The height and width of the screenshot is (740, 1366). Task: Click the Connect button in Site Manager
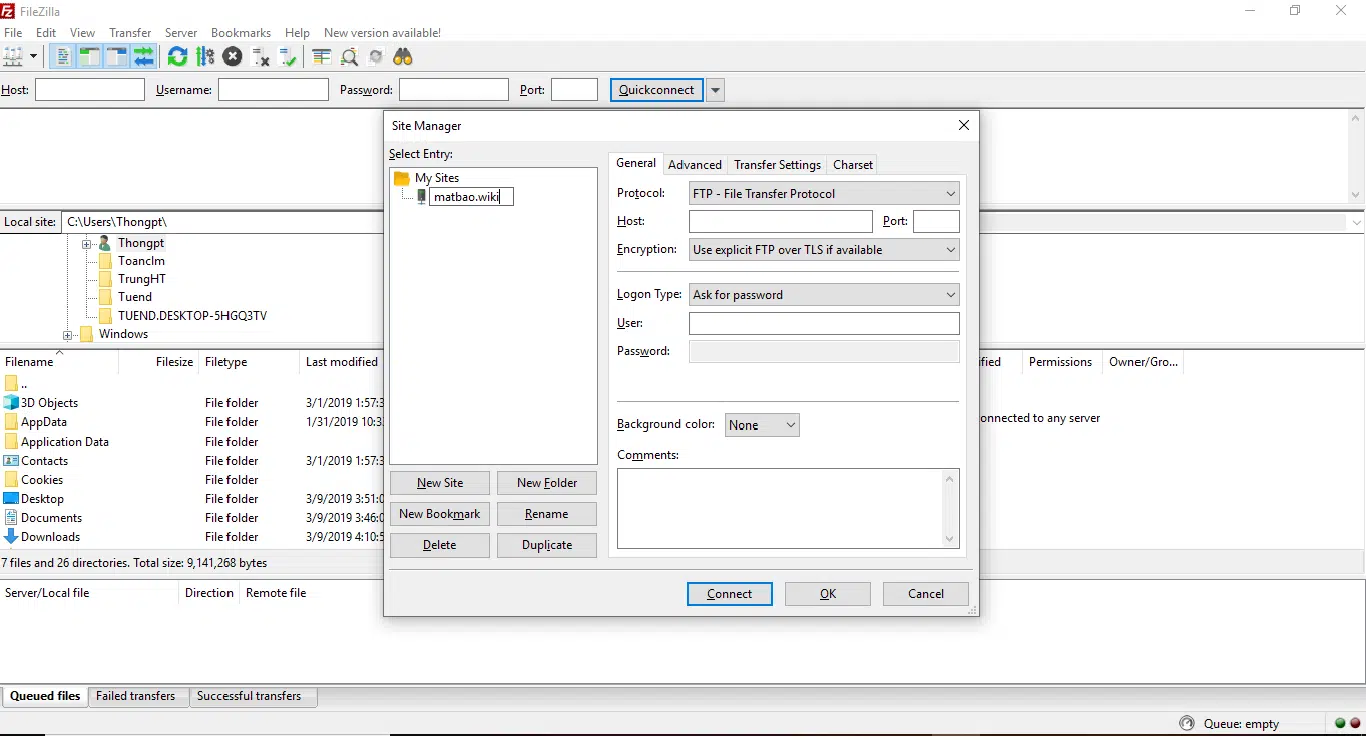729,594
